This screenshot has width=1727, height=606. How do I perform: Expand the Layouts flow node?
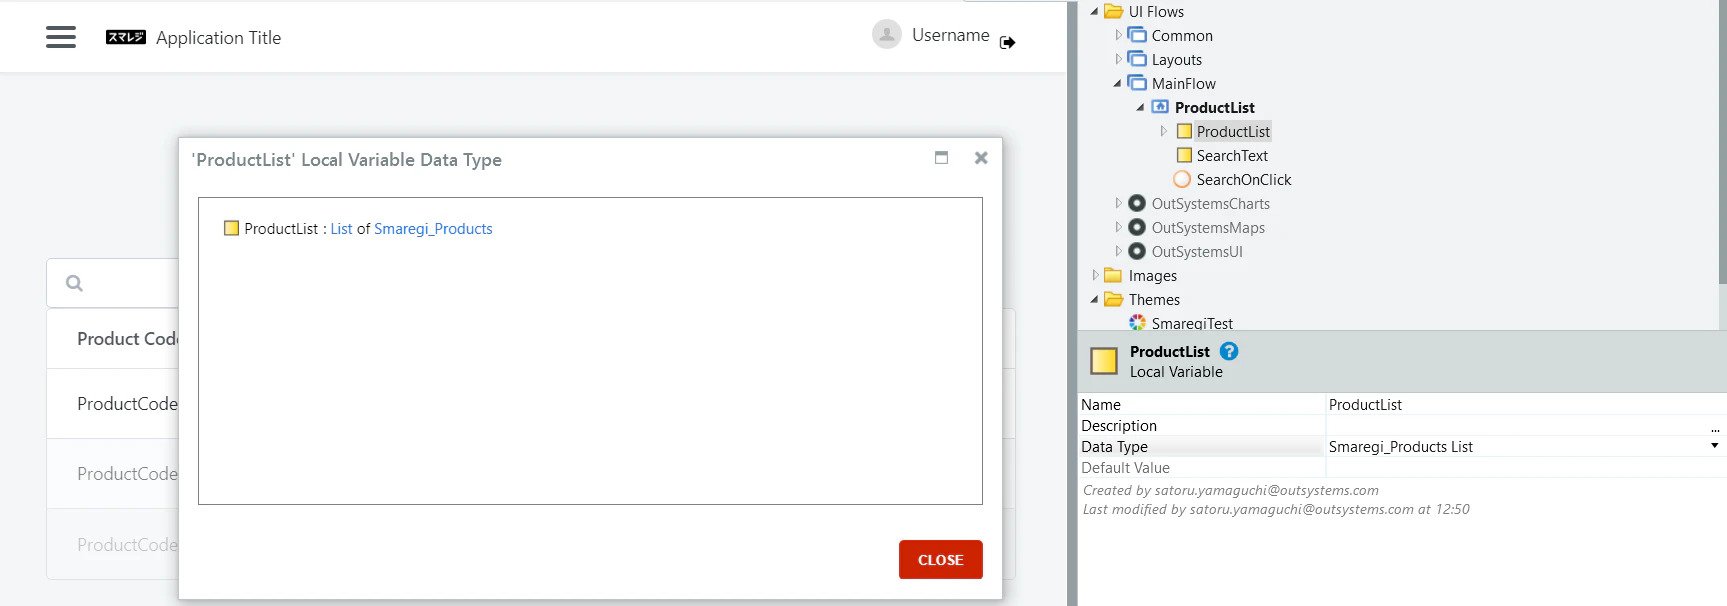tap(1118, 59)
